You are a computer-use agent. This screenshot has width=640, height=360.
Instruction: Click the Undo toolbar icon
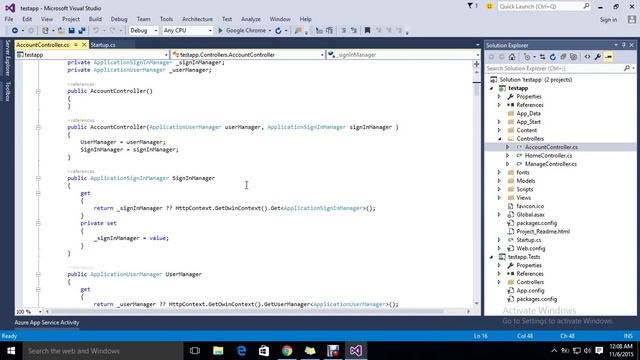(96, 31)
